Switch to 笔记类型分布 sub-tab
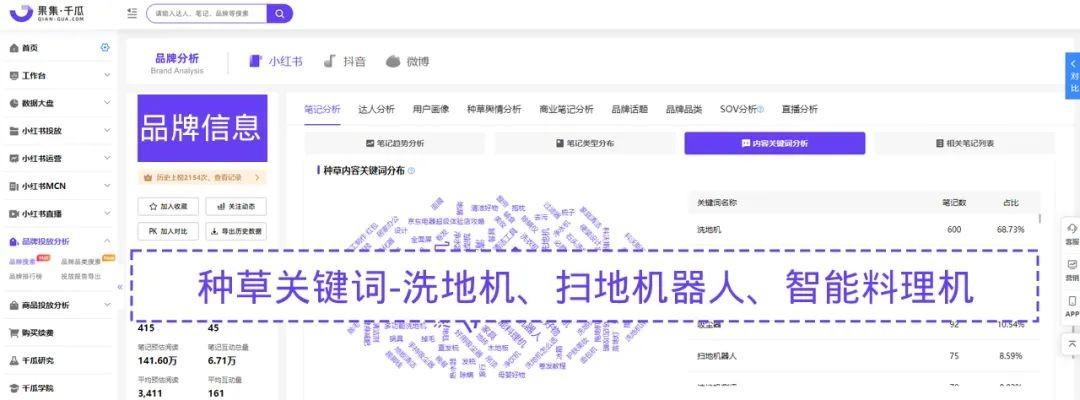1080x400 pixels. (x=585, y=143)
